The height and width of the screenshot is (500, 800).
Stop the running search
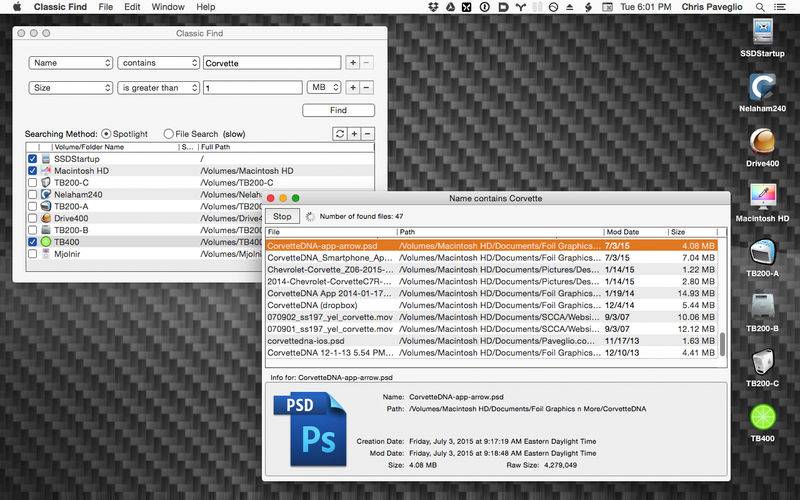pyautogui.click(x=282, y=216)
